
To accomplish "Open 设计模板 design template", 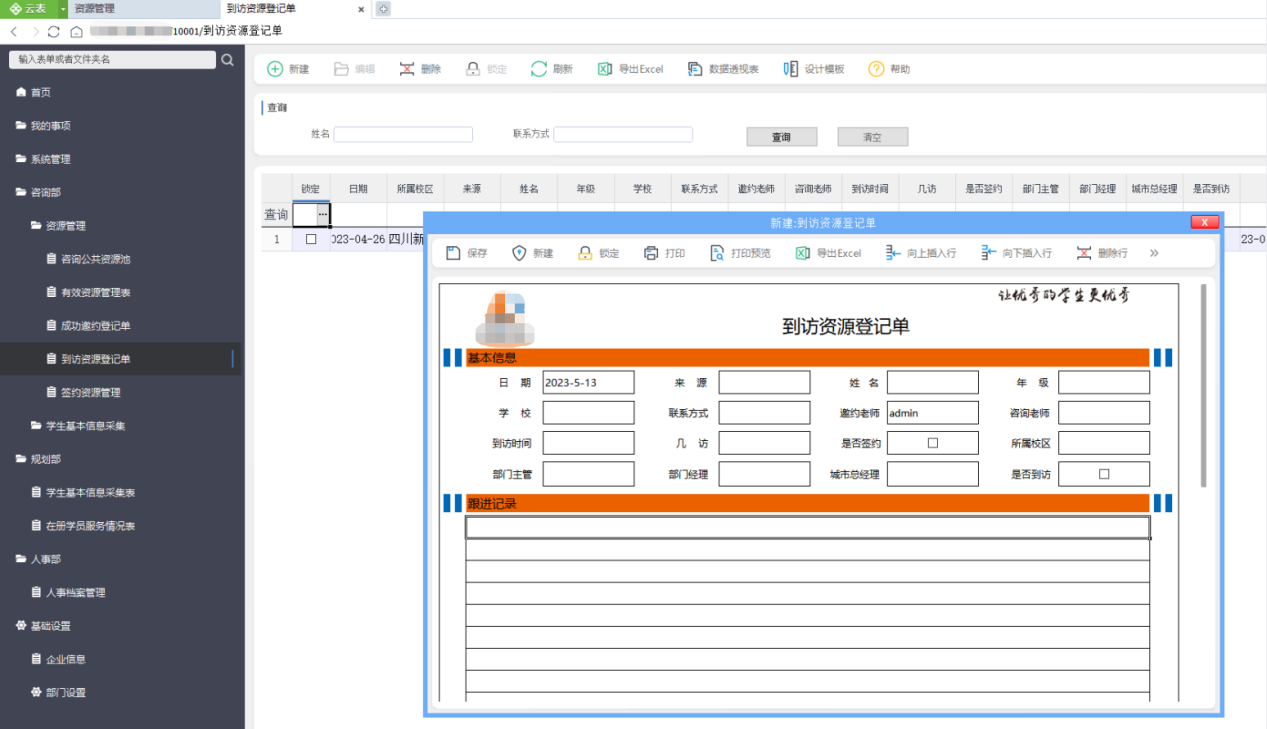I will coord(814,69).
